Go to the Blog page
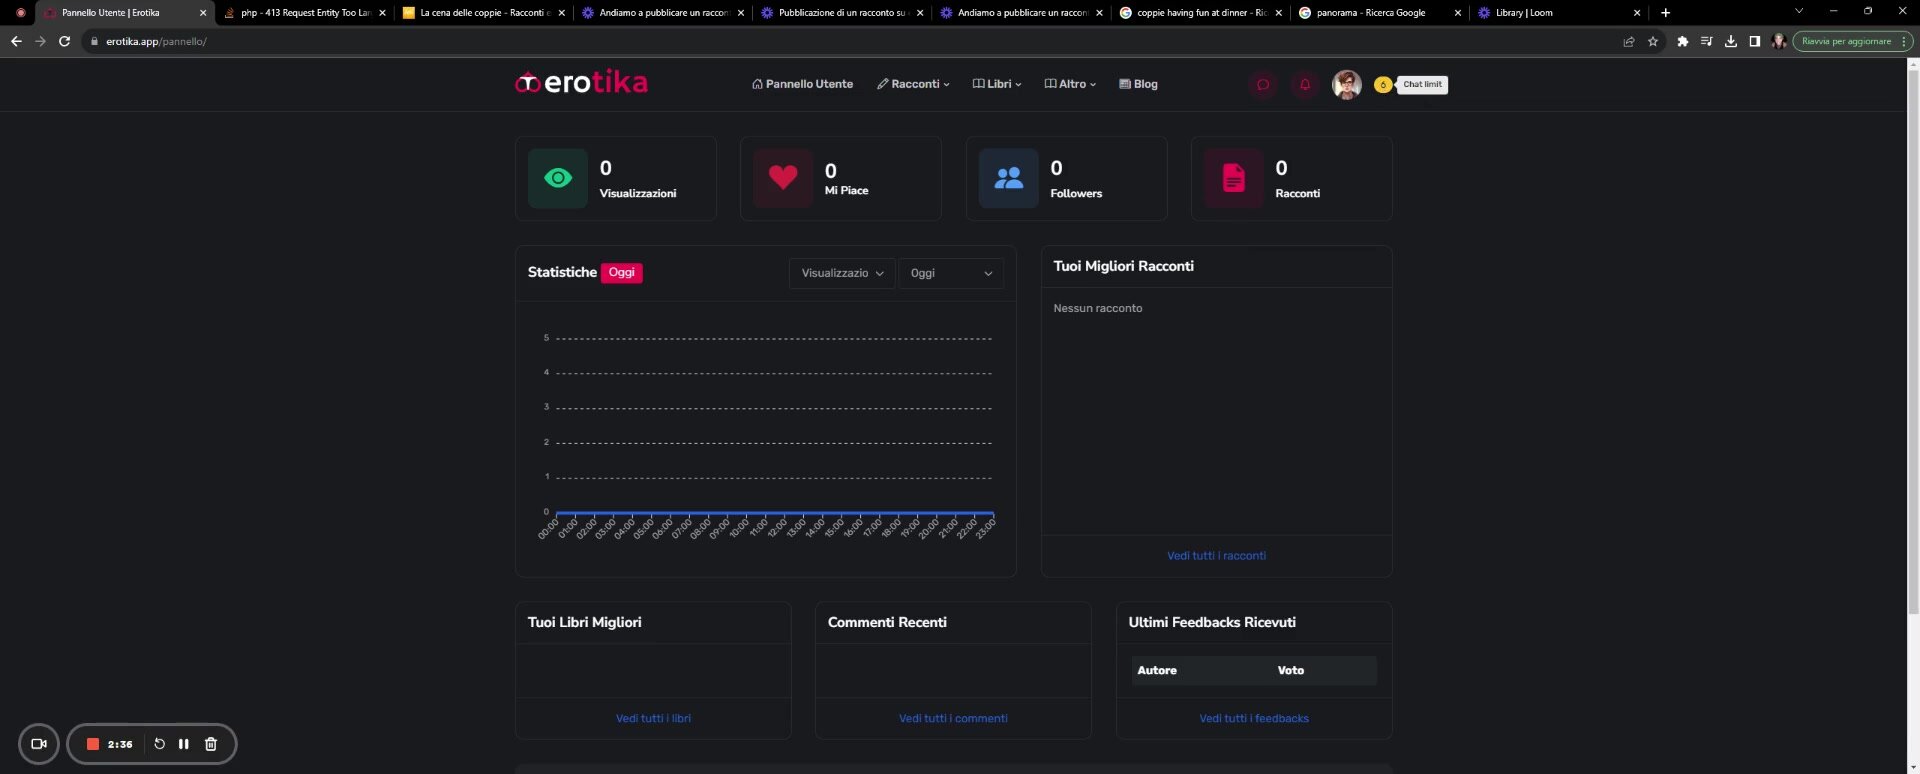 1138,84
